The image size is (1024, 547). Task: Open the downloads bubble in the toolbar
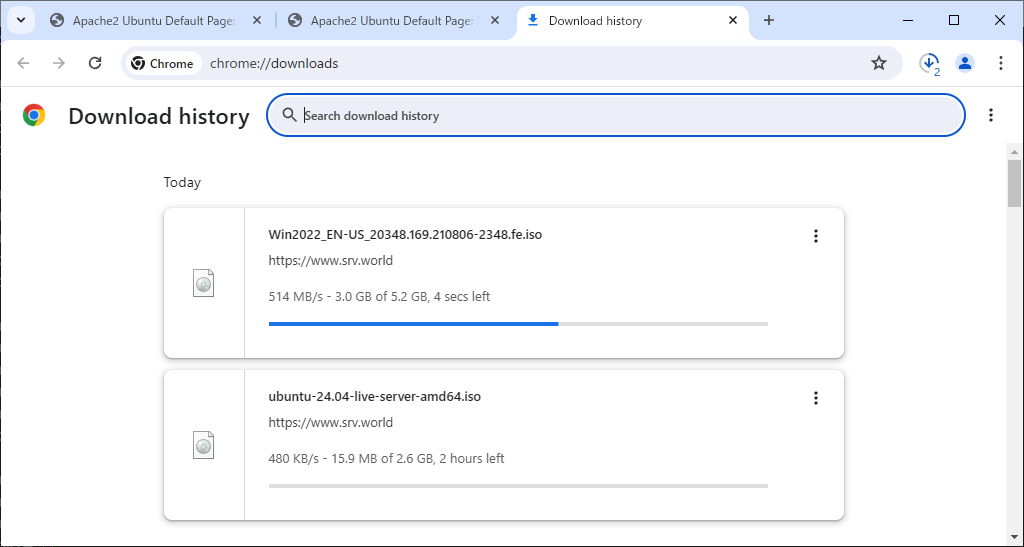click(x=929, y=63)
